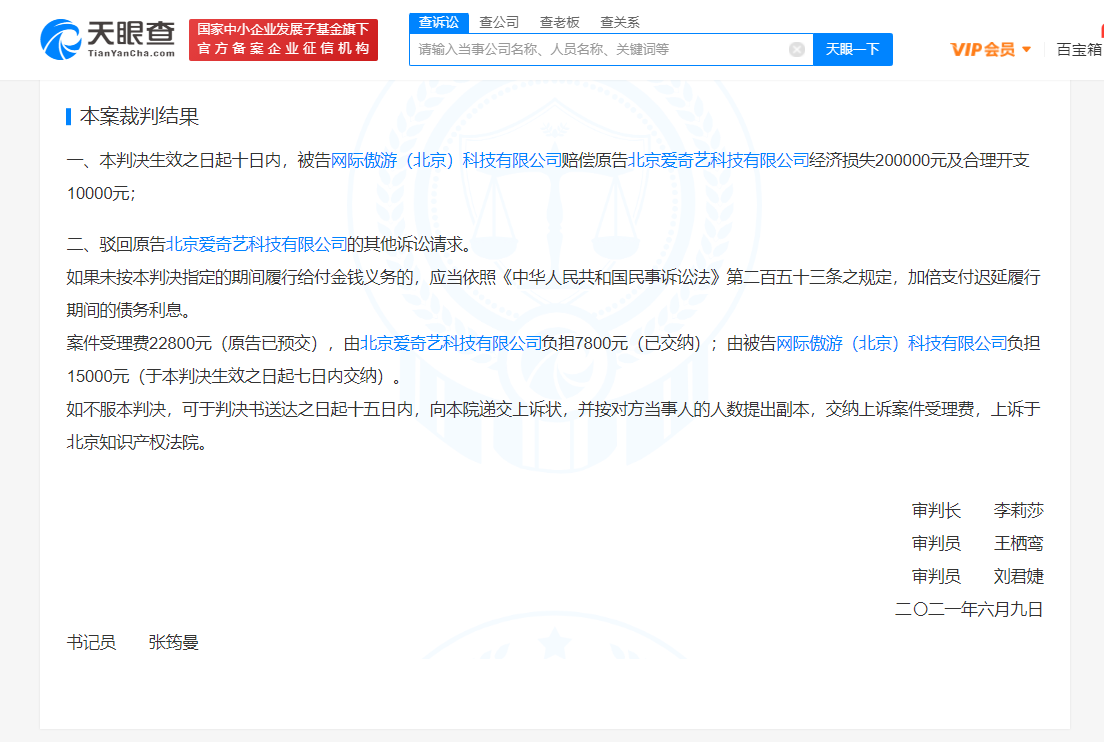Click the 天眼一下 search button
Viewport: 1104px width, 742px height.
pos(853,49)
